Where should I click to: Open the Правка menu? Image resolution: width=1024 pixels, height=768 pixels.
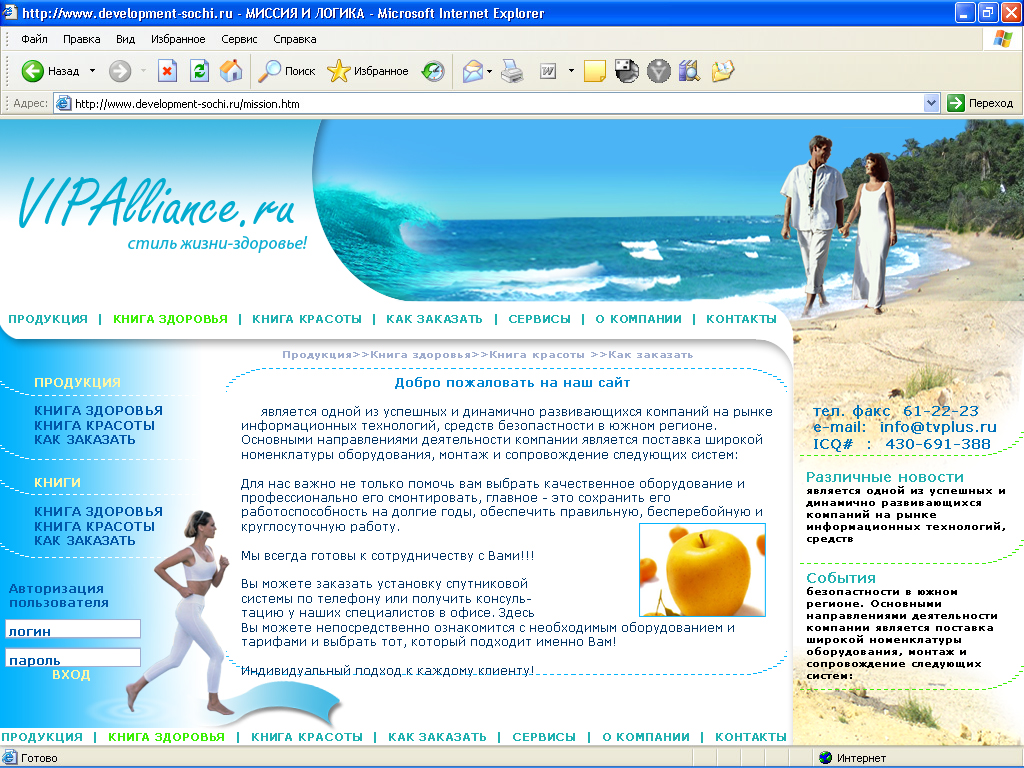(x=82, y=39)
